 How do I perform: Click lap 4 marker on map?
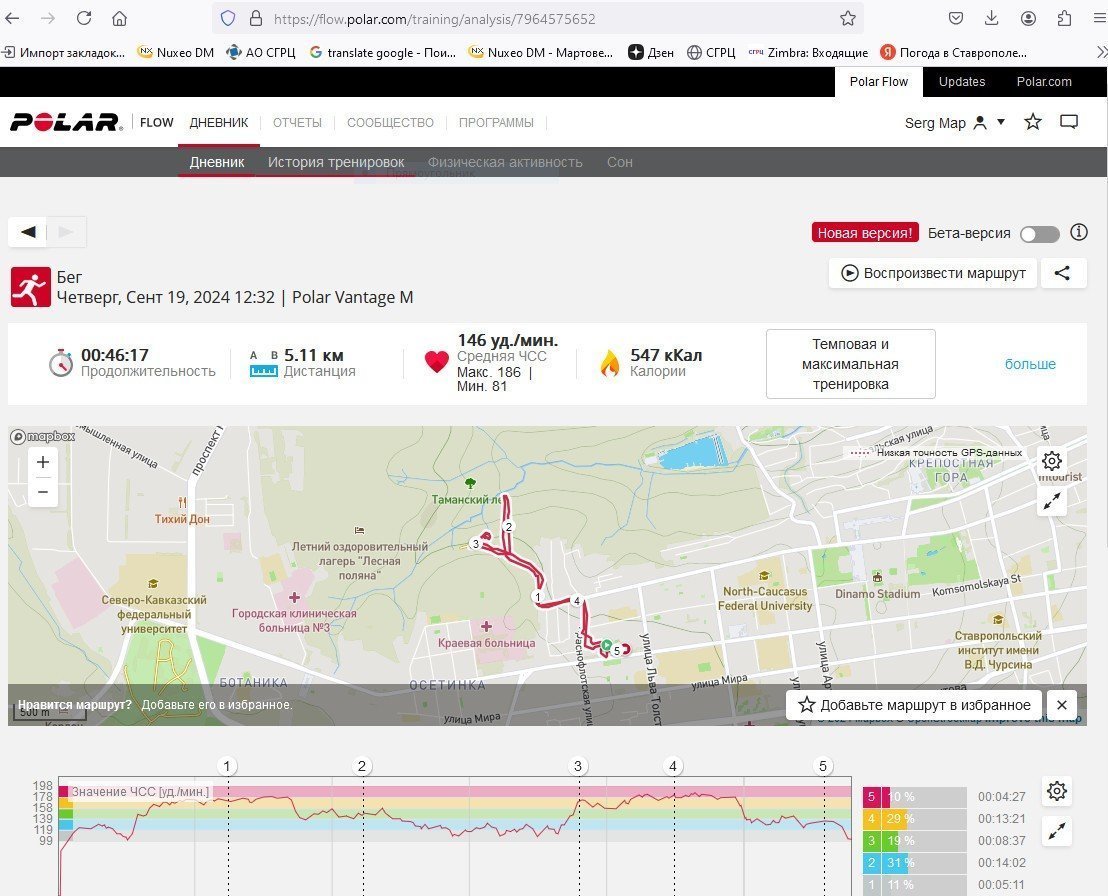(x=577, y=601)
